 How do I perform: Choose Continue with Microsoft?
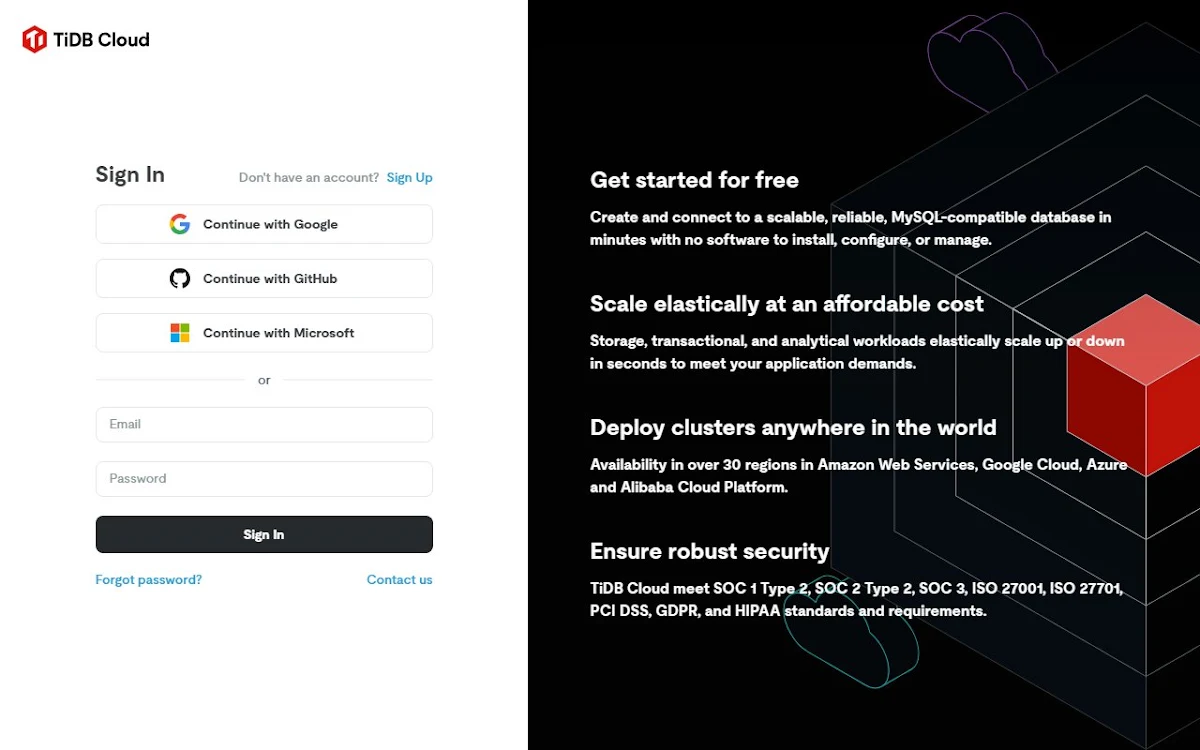coord(264,333)
